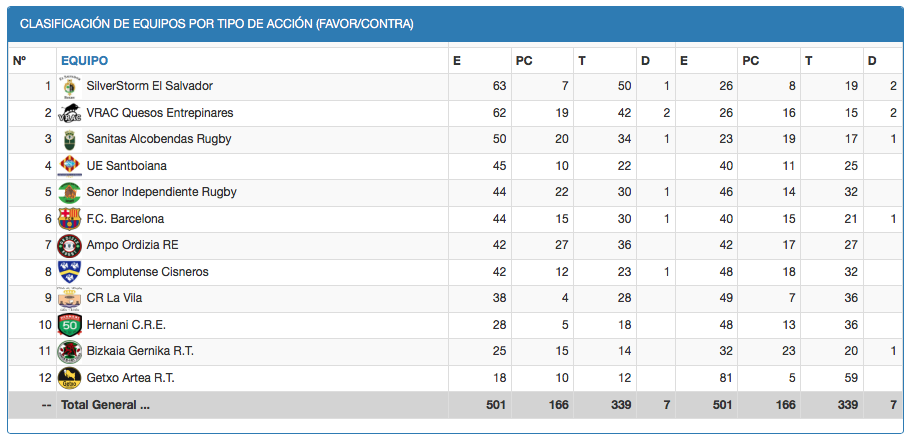Open the F.C. Barcelona team name
The width and height of the screenshot is (911, 442).
125,219
